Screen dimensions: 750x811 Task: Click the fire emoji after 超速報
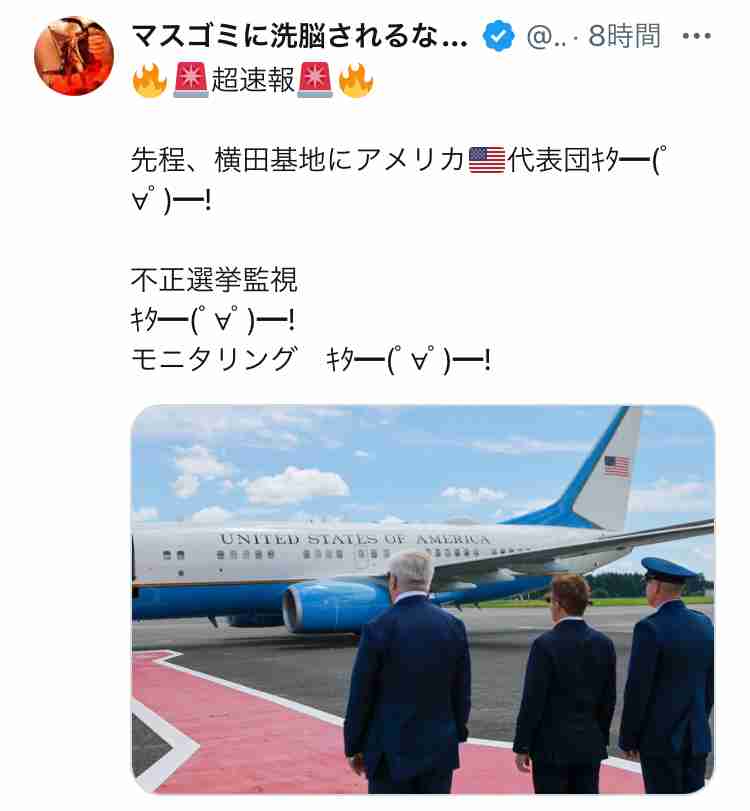[356, 80]
